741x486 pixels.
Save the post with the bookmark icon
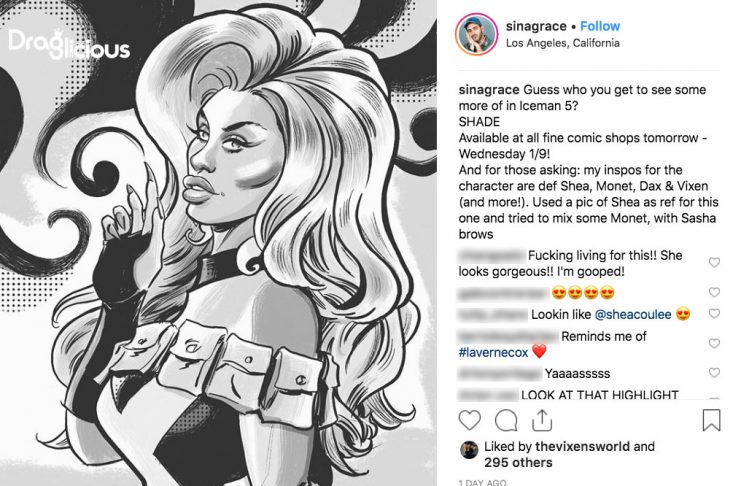[711, 420]
